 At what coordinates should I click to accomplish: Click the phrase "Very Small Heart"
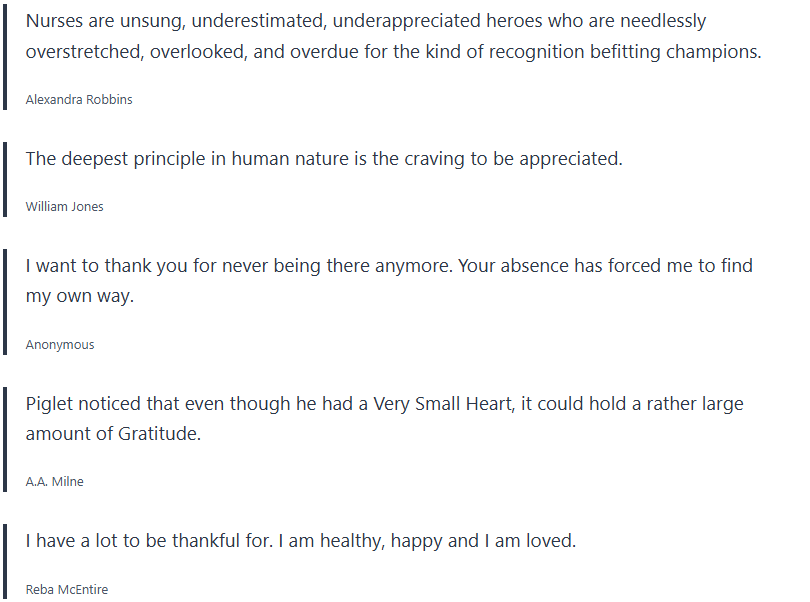pos(449,404)
